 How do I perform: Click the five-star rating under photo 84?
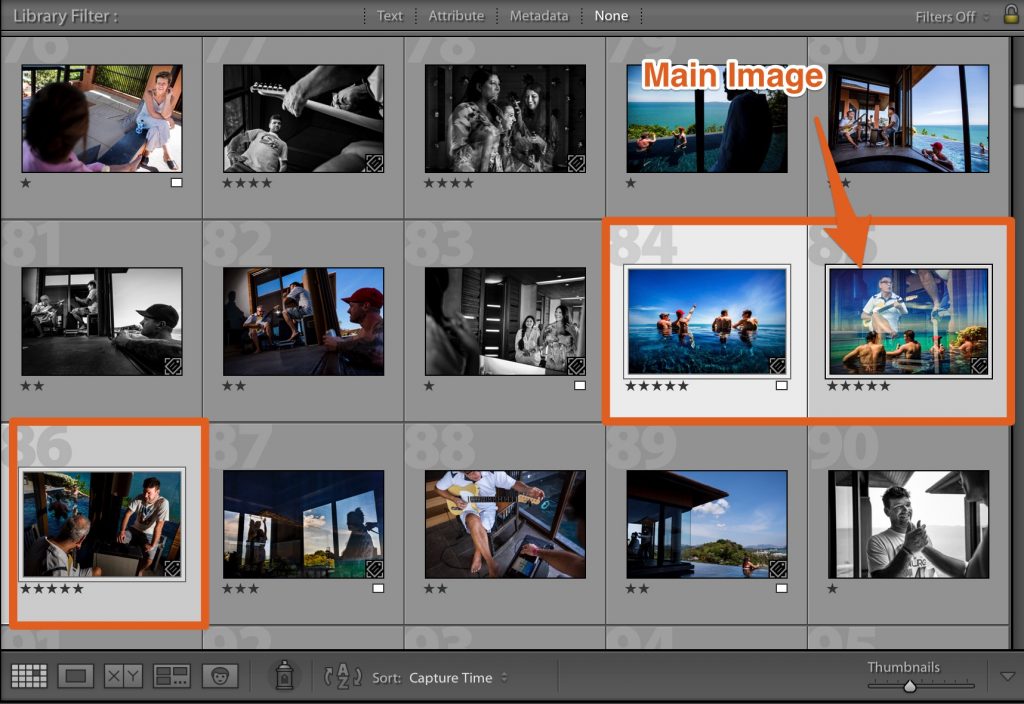(657, 385)
